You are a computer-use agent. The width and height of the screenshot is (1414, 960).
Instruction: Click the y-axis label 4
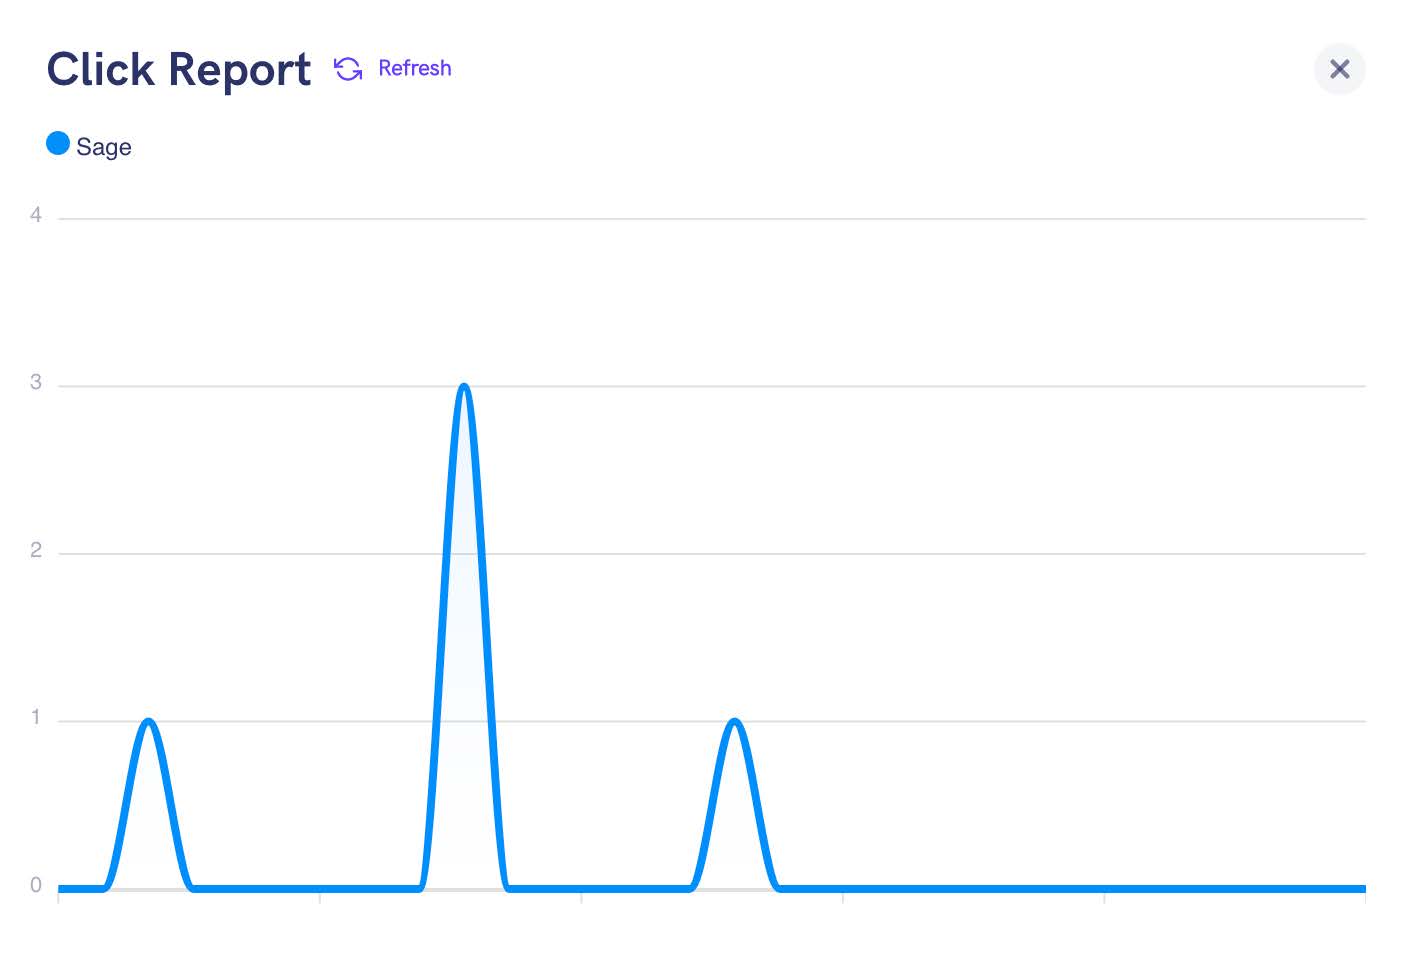[x=36, y=215]
